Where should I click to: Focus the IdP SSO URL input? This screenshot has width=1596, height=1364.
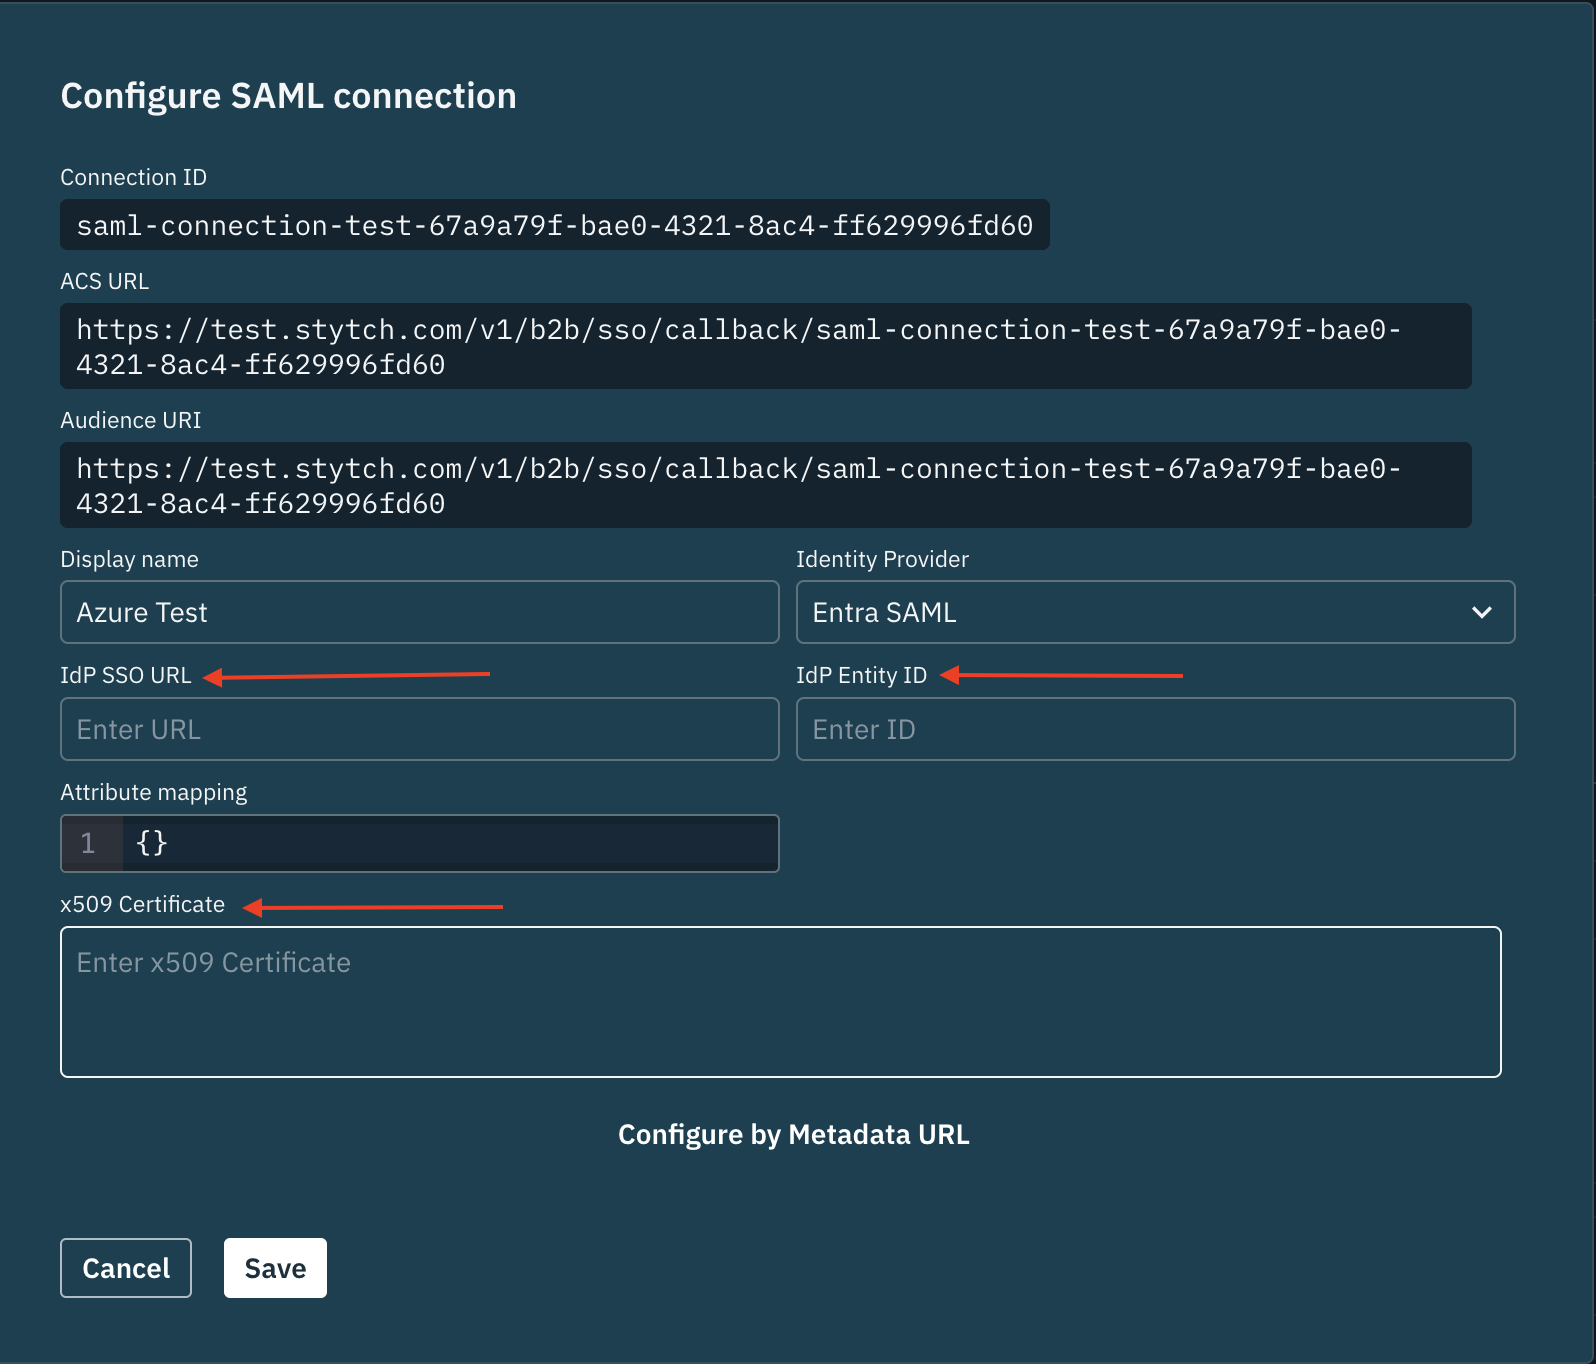click(419, 729)
